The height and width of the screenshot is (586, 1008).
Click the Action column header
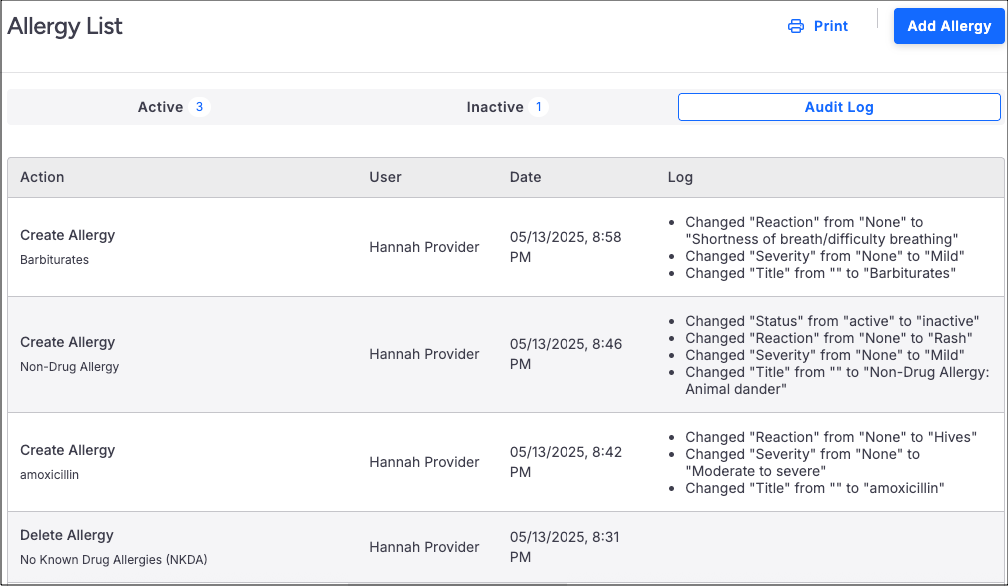[x=42, y=177]
